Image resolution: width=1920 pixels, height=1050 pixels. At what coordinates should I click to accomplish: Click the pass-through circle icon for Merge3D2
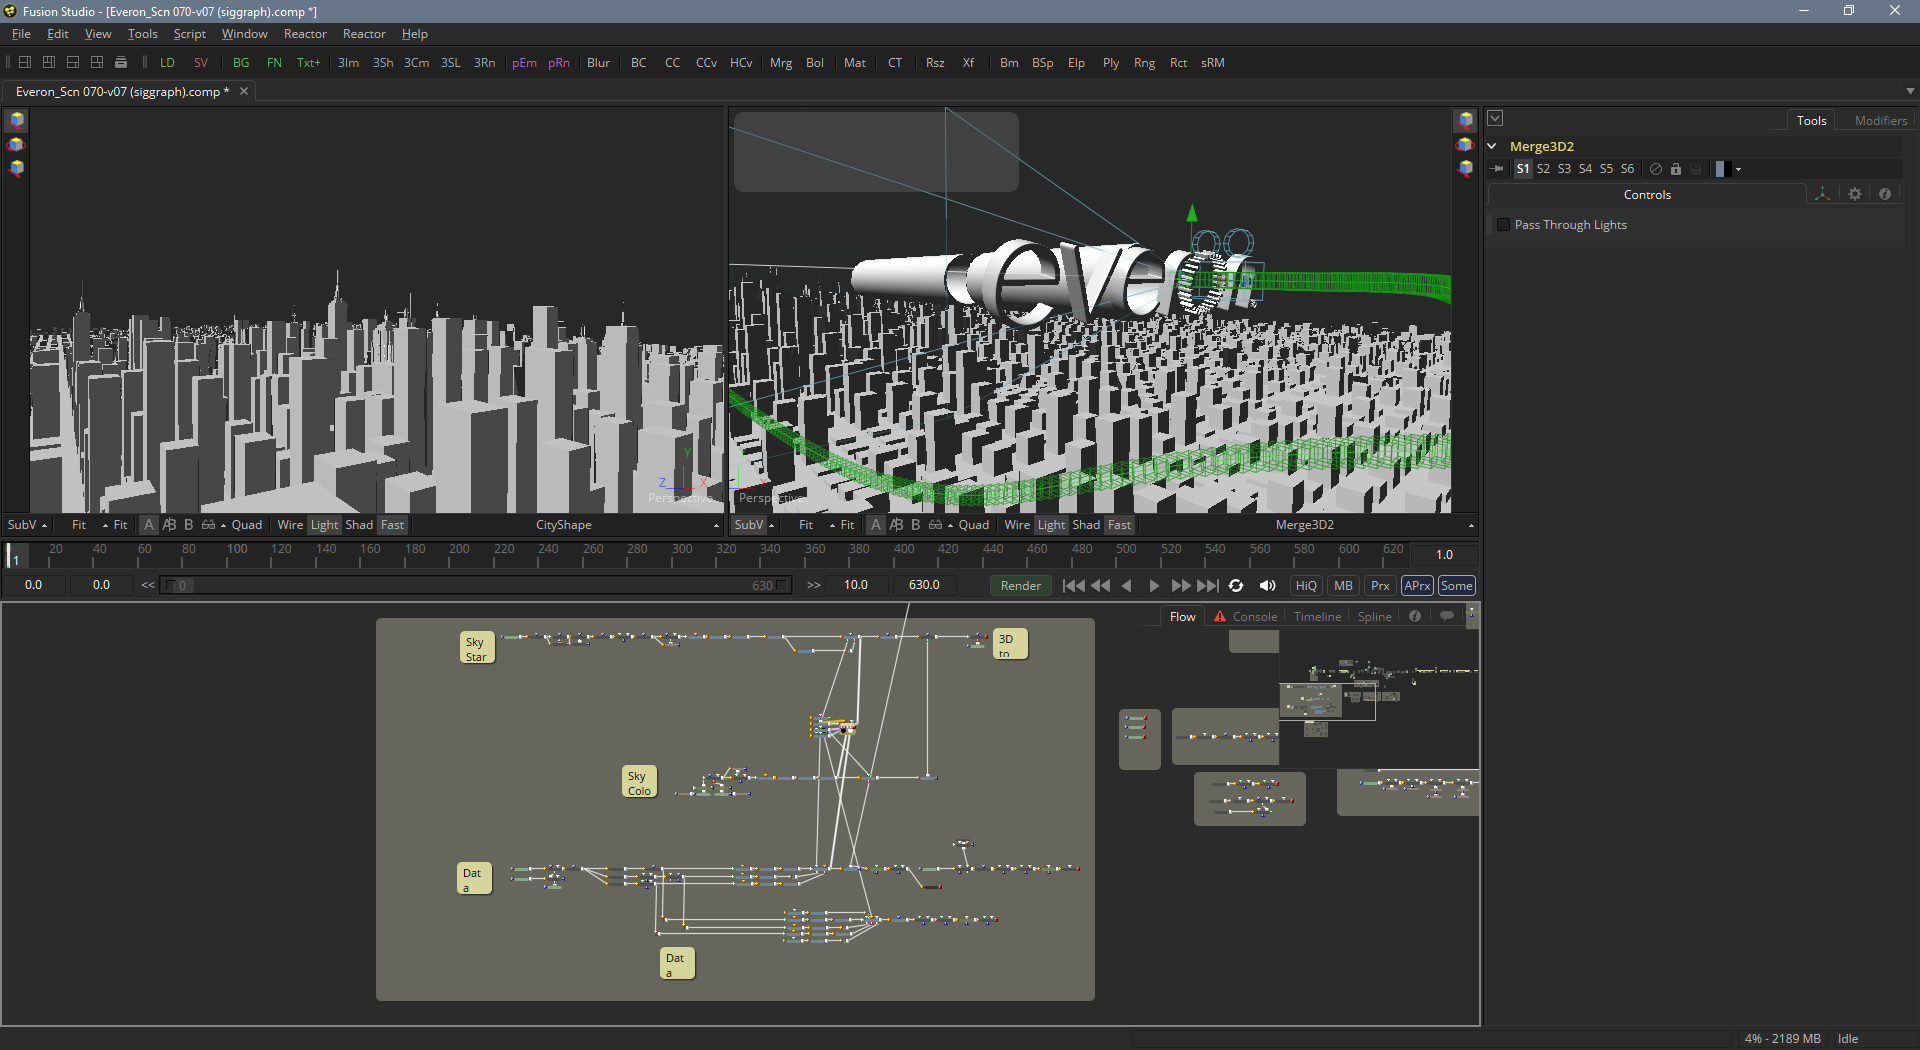click(1656, 169)
